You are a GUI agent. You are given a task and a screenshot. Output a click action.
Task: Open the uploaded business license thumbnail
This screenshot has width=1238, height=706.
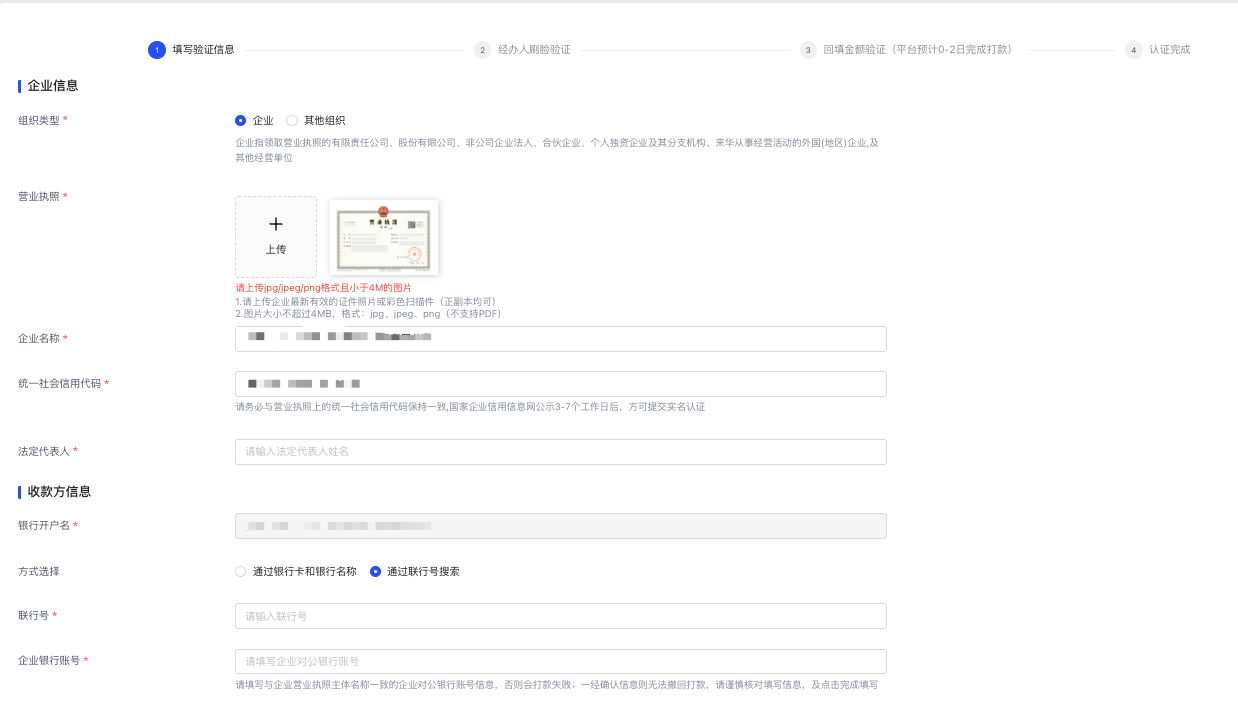coord(384,237)
